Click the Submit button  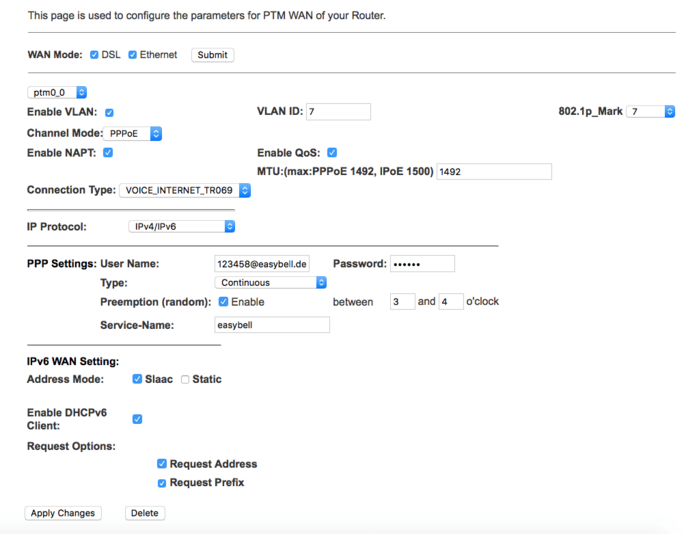[x=213, y=55]
